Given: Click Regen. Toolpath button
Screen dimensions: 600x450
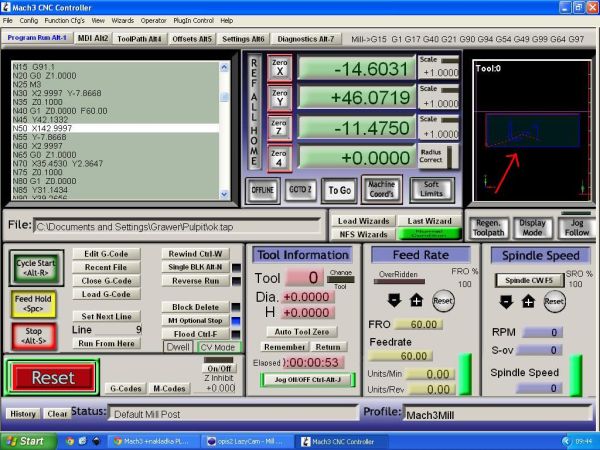Looking at the screenshot, I should pos(489,228).
